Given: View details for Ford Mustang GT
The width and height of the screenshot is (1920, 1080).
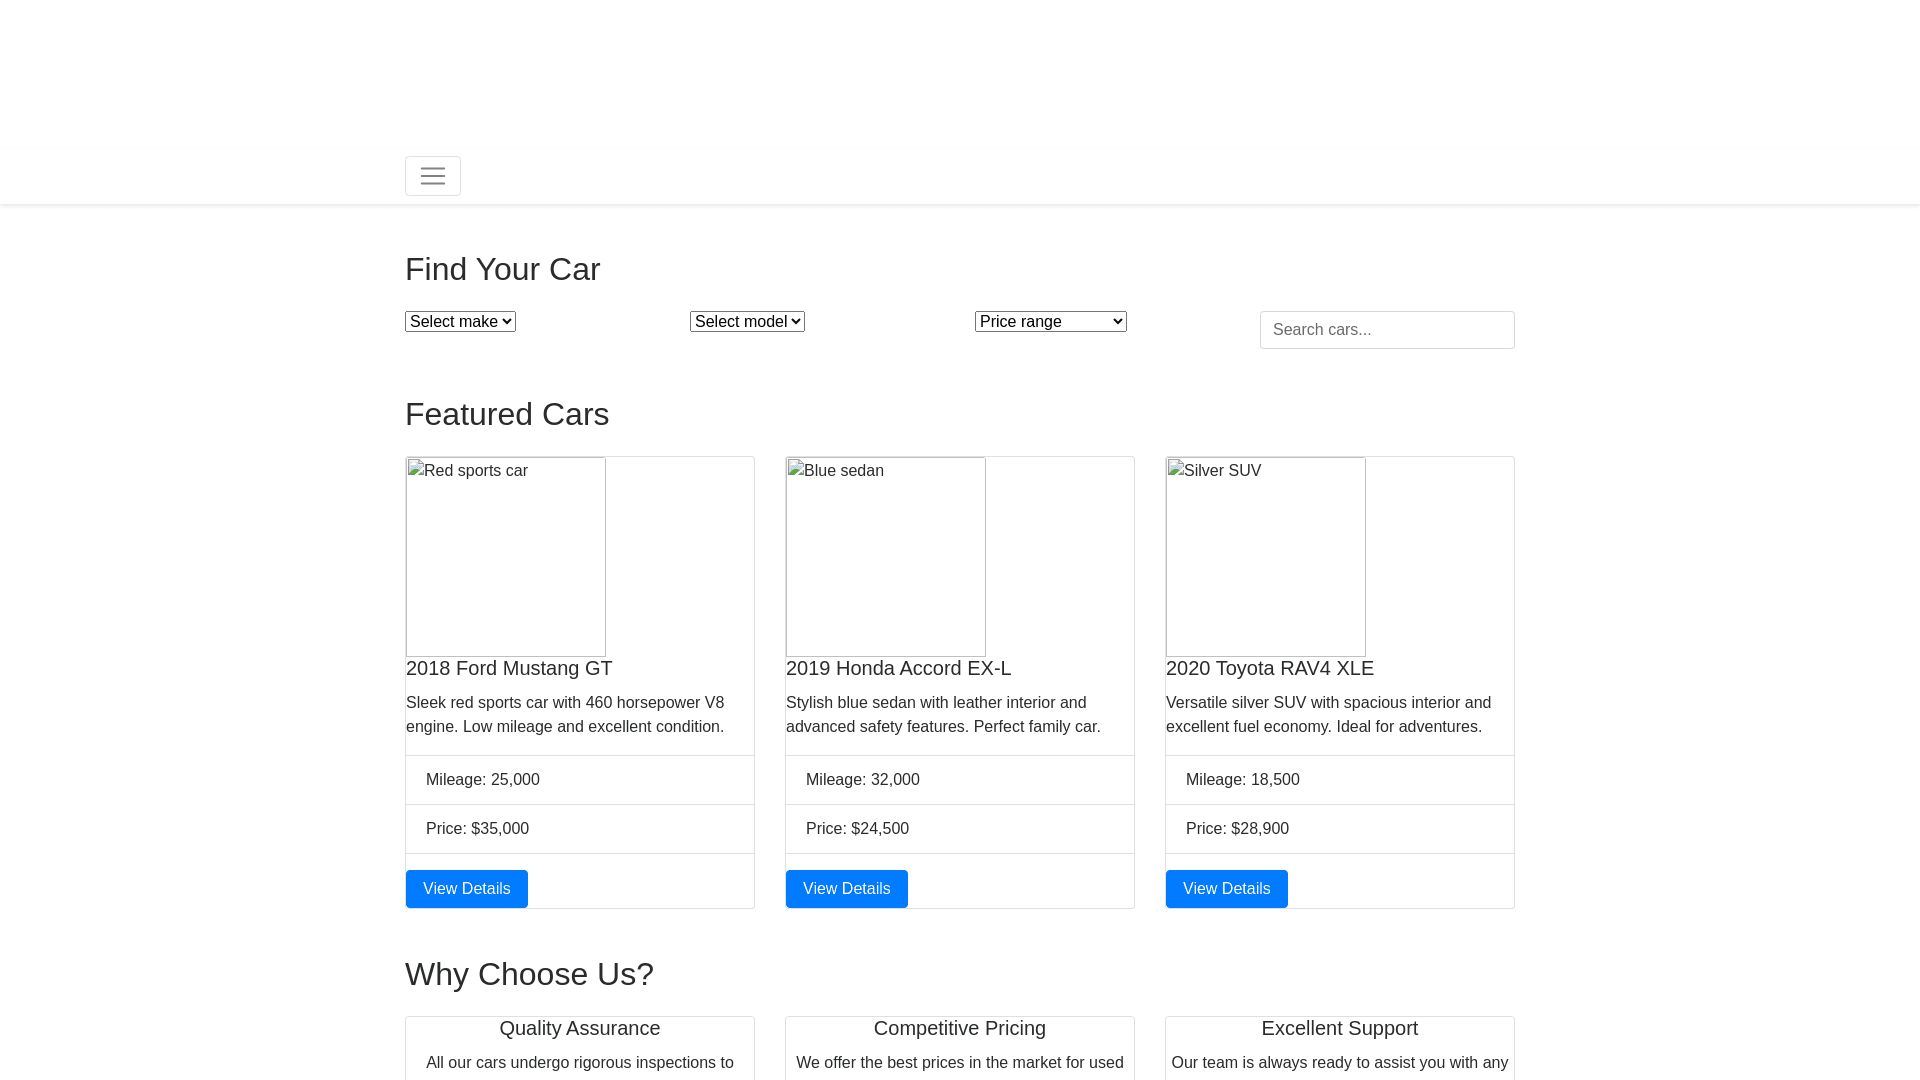Looking at the screenshot, I should coord(467,889).
